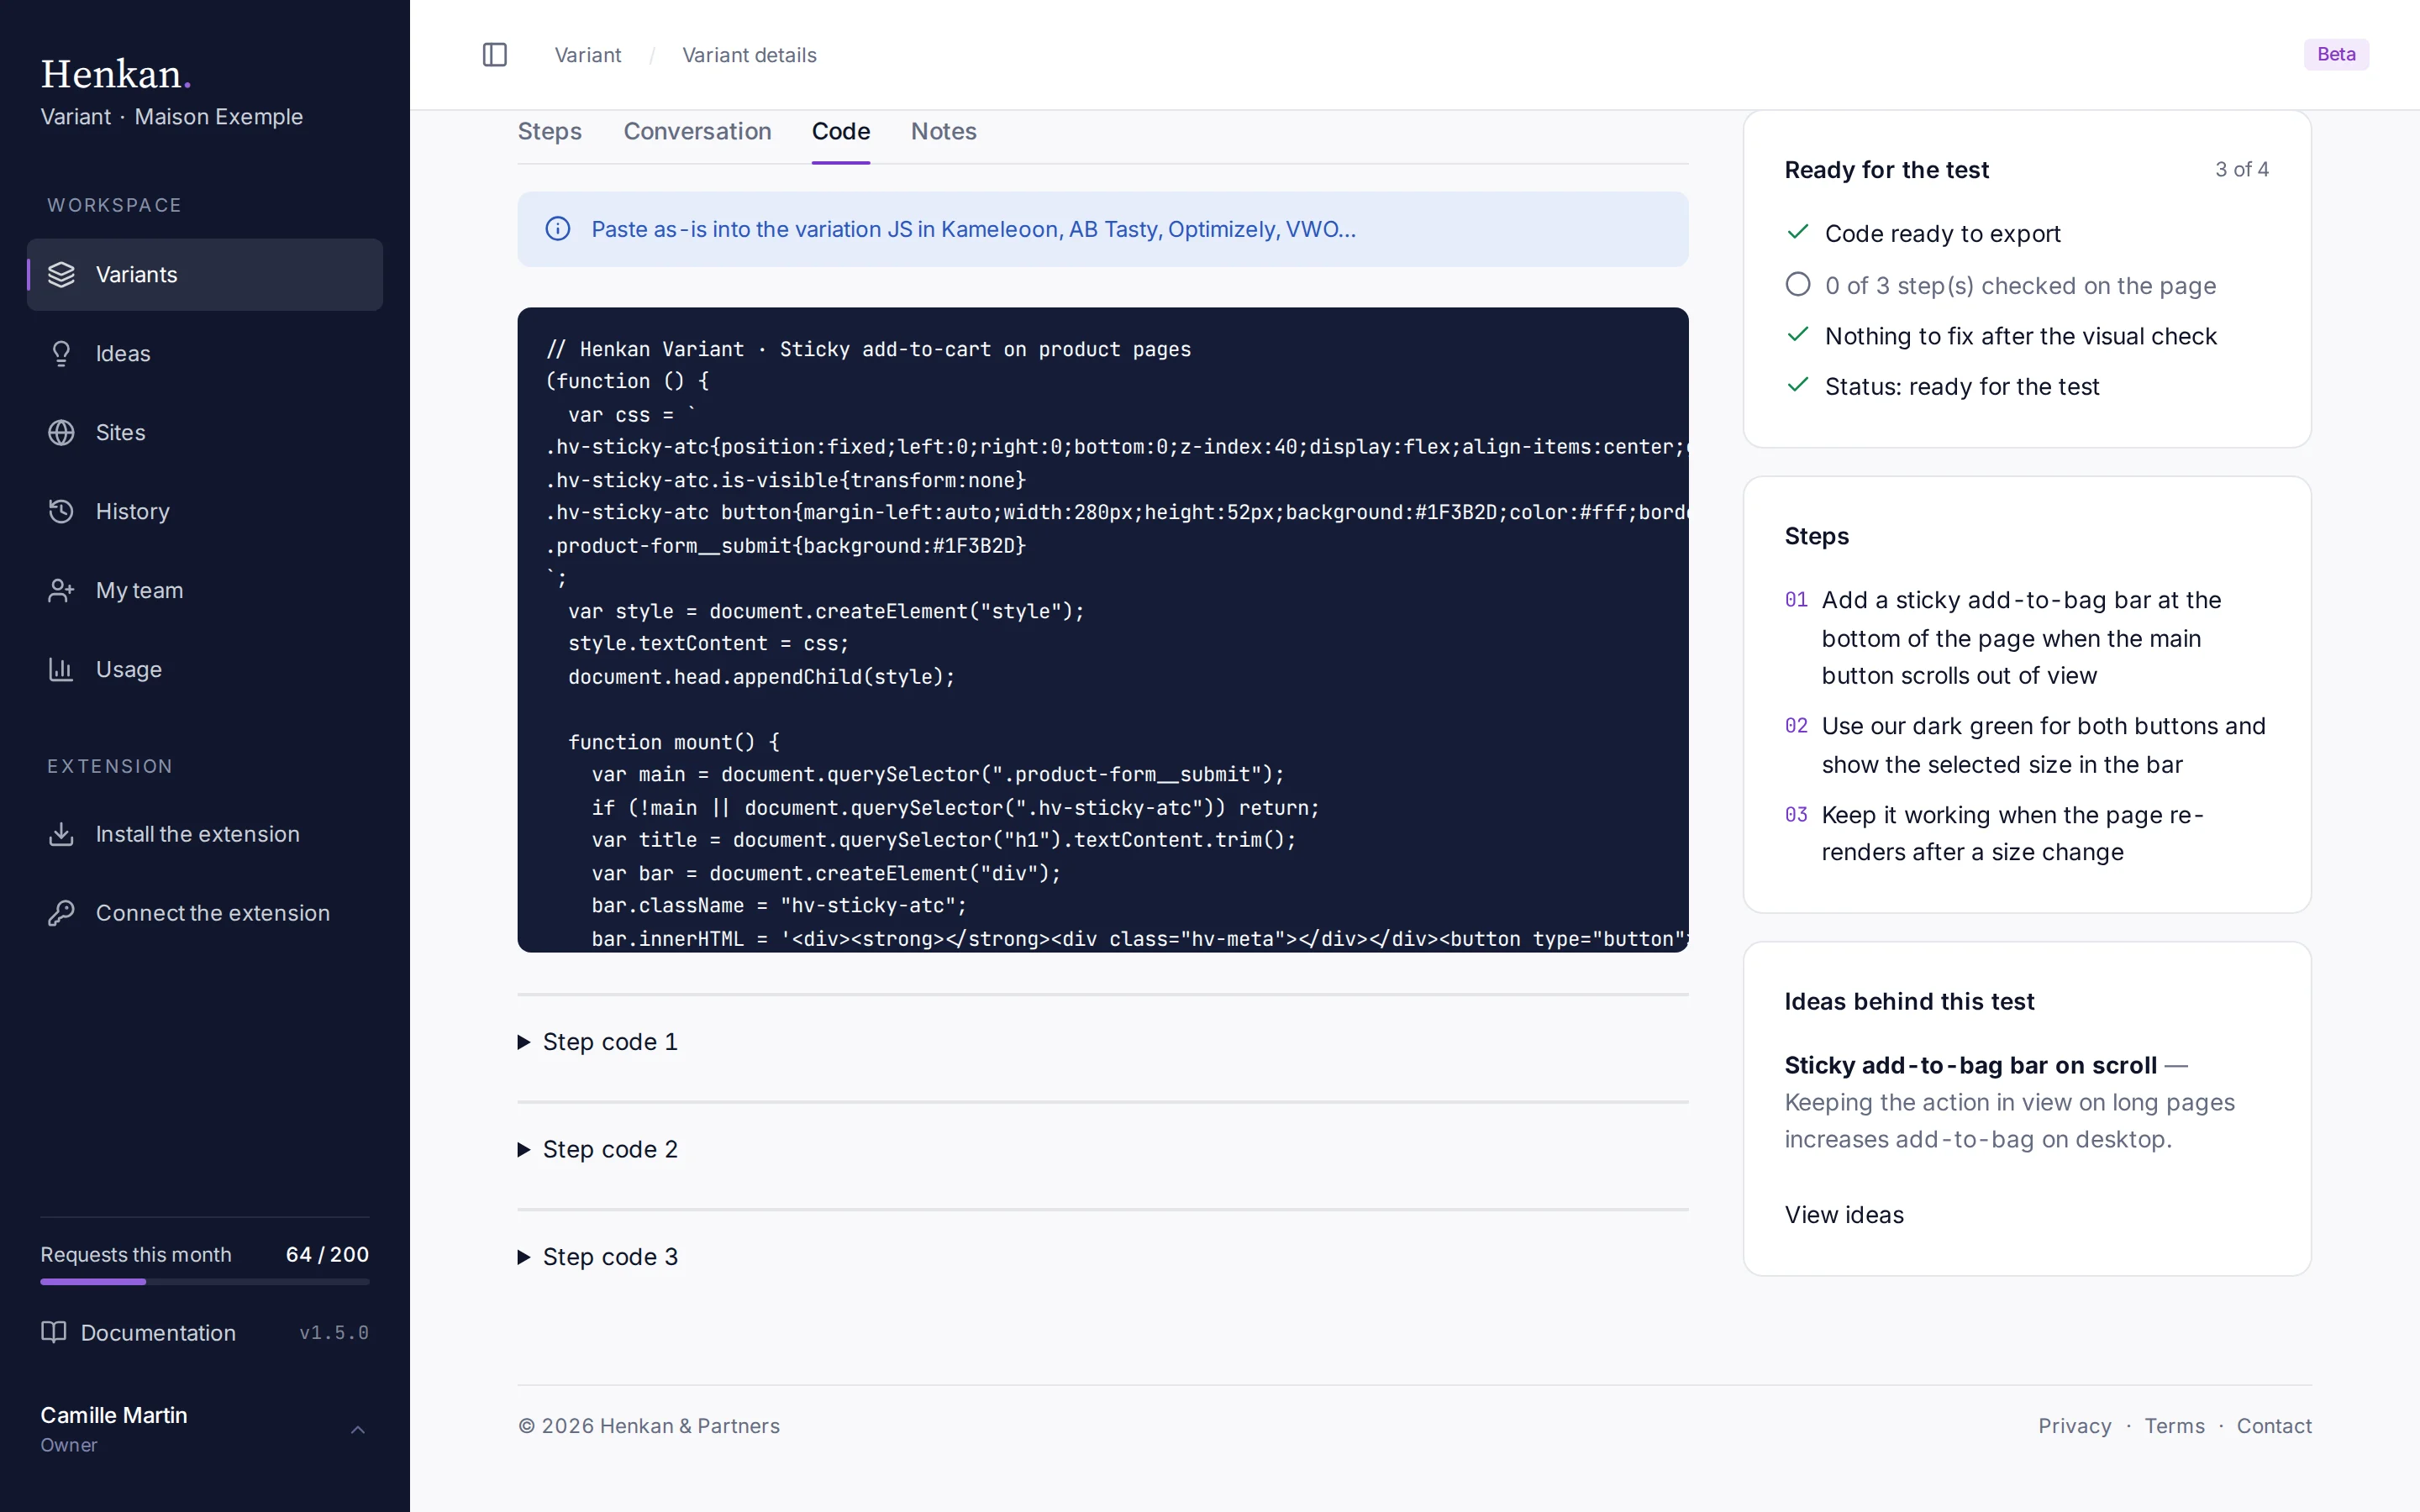Click the "v1.5.0" version label

(x=334, y=1333)
